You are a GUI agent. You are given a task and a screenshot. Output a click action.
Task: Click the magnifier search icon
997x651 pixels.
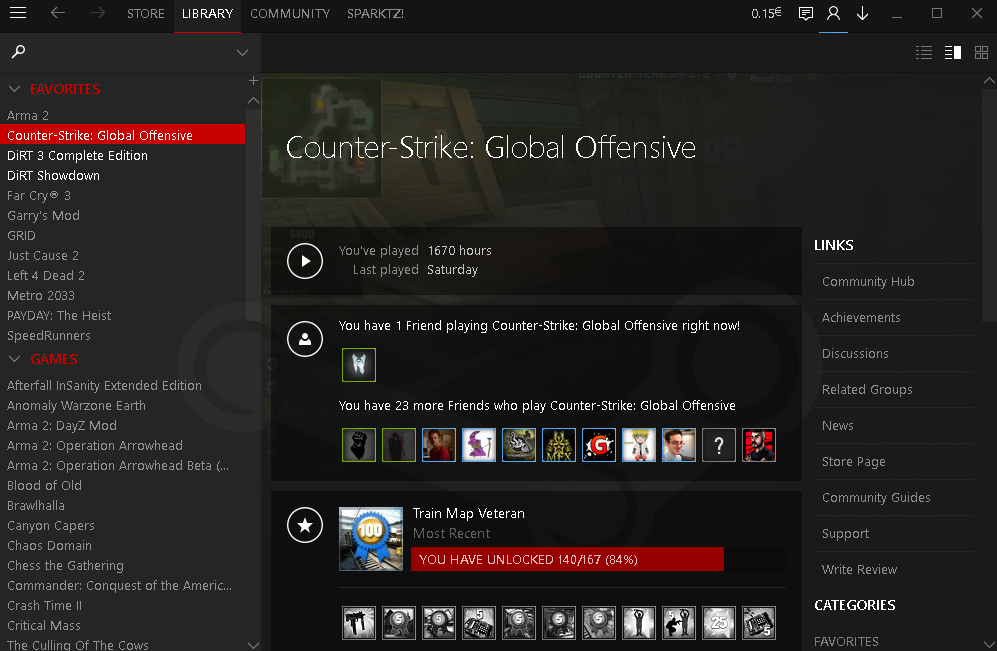pyautogui.click(x=18, y=52)
